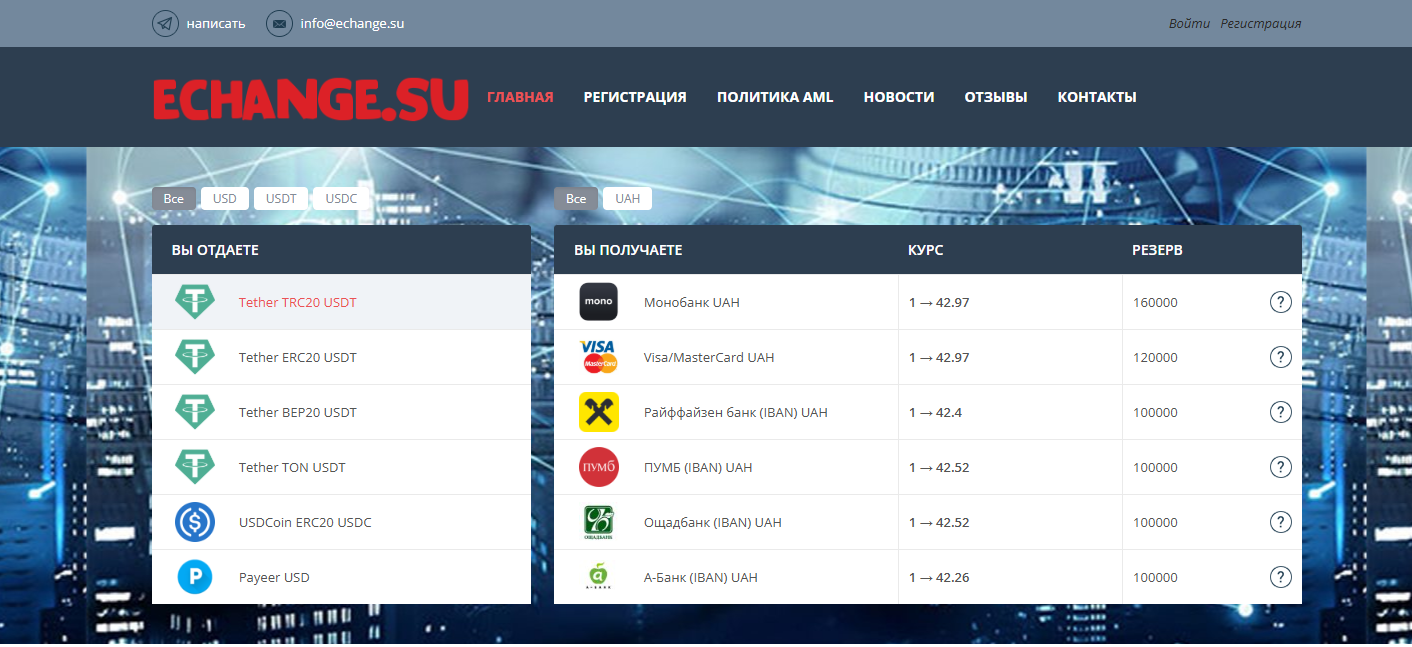Click the А-Банк logo icon
1412x647 pixels.
(x=598, y=577)
